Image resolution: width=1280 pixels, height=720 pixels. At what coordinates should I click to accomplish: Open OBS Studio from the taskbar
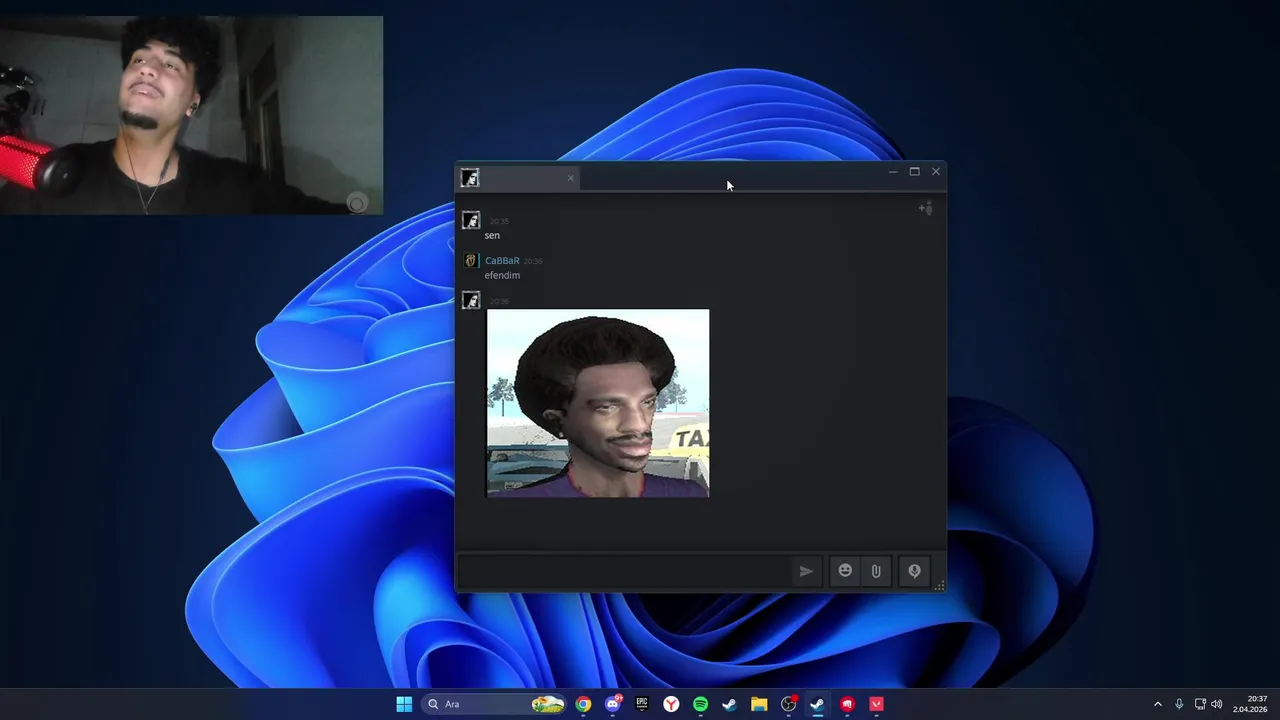tap(788, 704)
